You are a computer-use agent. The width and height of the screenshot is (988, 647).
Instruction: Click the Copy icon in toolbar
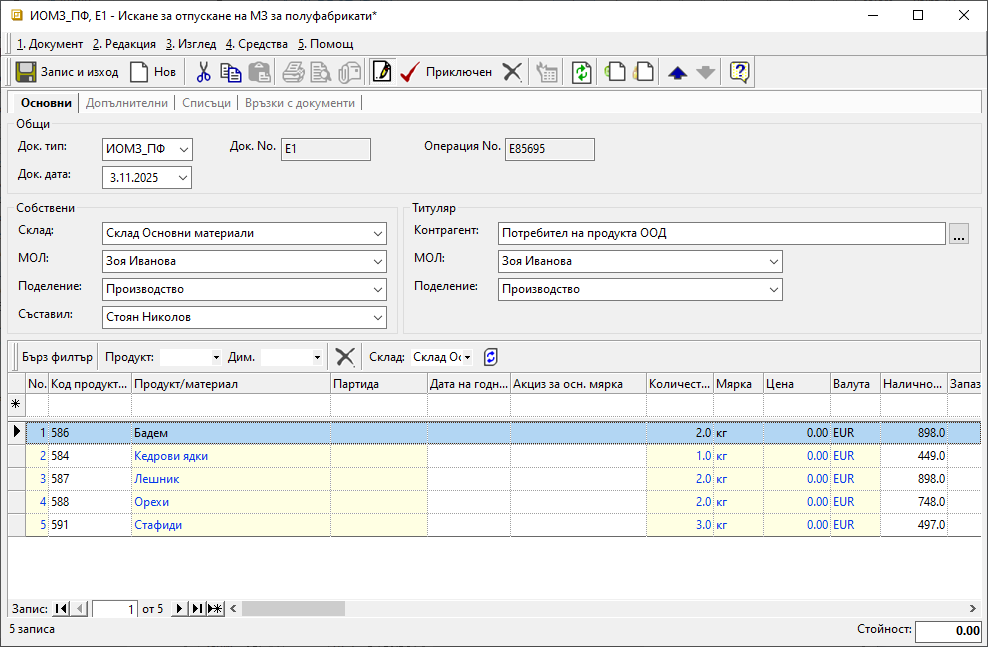tap(231, 72)
